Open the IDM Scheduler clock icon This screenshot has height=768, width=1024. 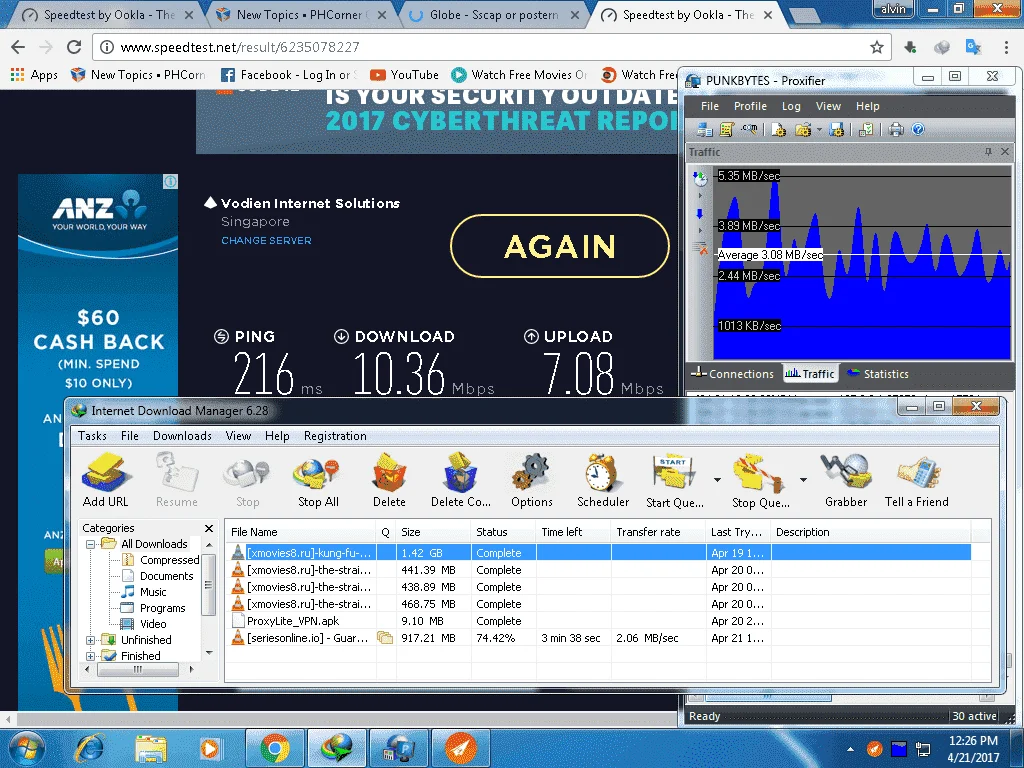pyautogui.click(x=603, y=480)
